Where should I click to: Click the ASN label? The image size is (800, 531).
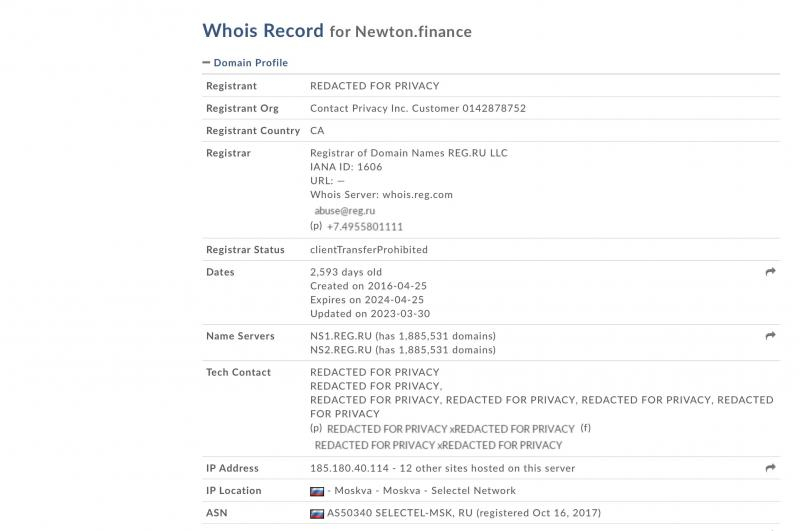point(217,513)
